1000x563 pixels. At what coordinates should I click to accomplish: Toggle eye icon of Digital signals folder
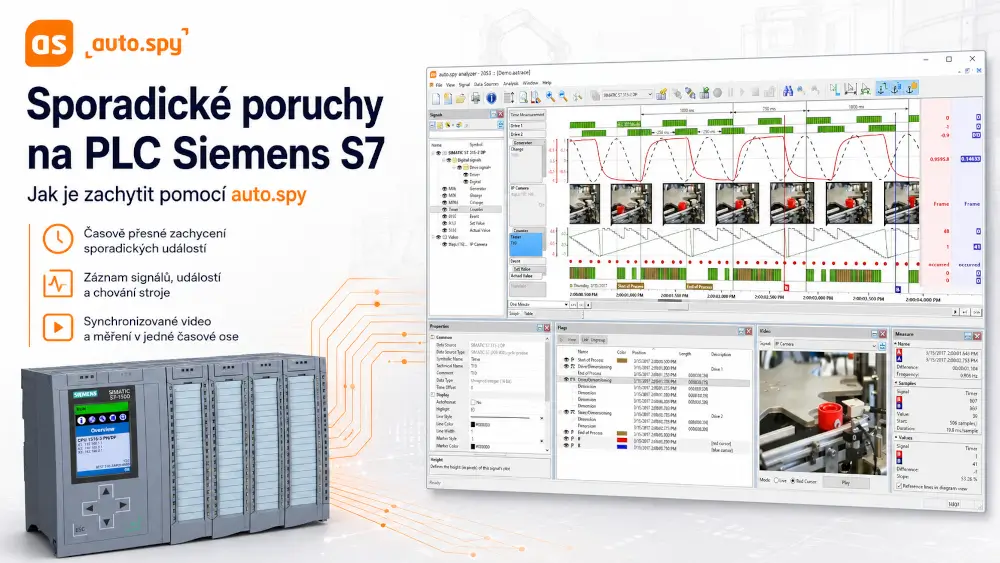tap(448, 160)
